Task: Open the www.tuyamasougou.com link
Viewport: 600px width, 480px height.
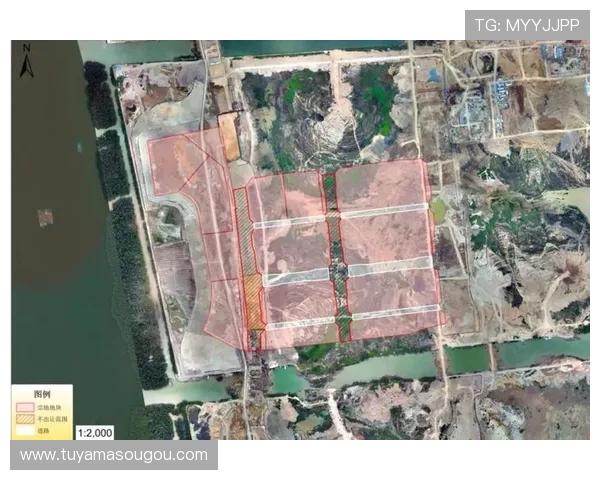Action: [x=114, y=456]
